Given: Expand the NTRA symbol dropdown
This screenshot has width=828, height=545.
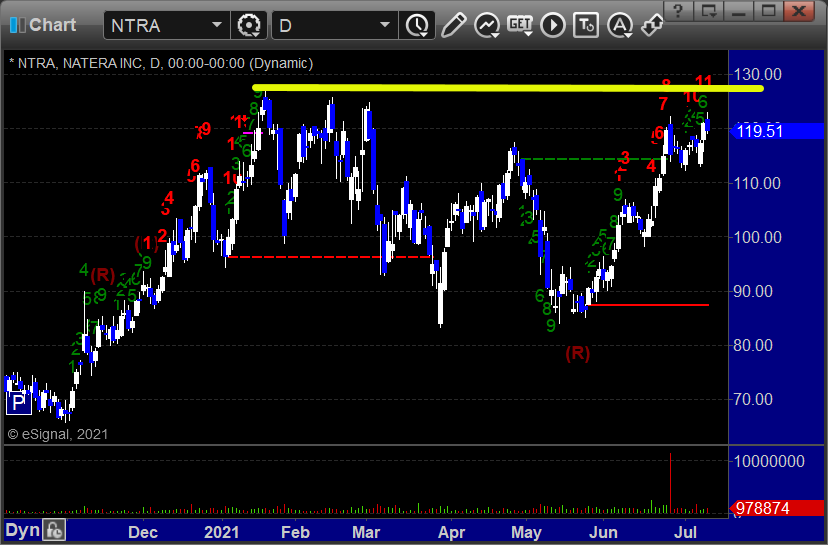Looking at the screenshot, I should click(217, 24).
